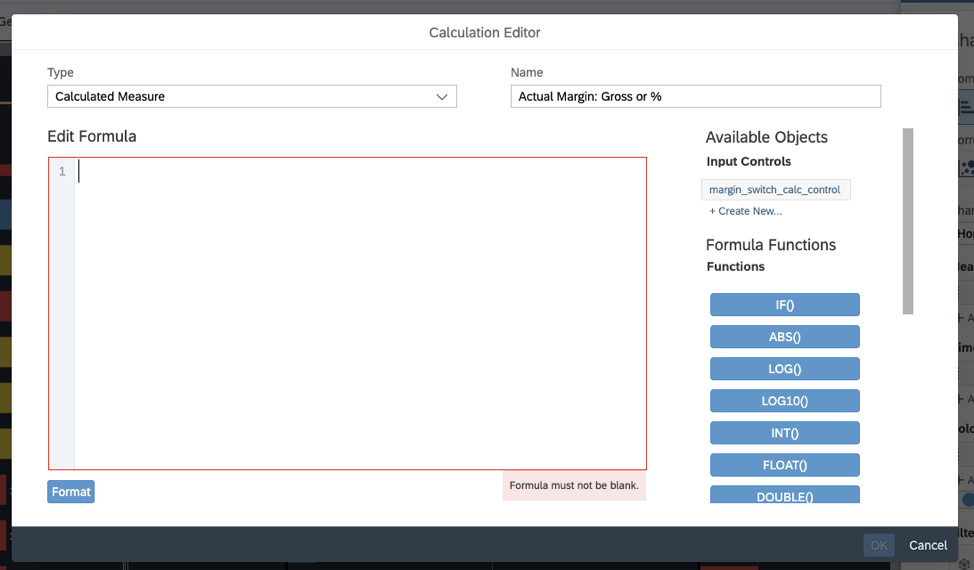Click the OK button
The image size is (974, 570).
(x=879, y=545)
